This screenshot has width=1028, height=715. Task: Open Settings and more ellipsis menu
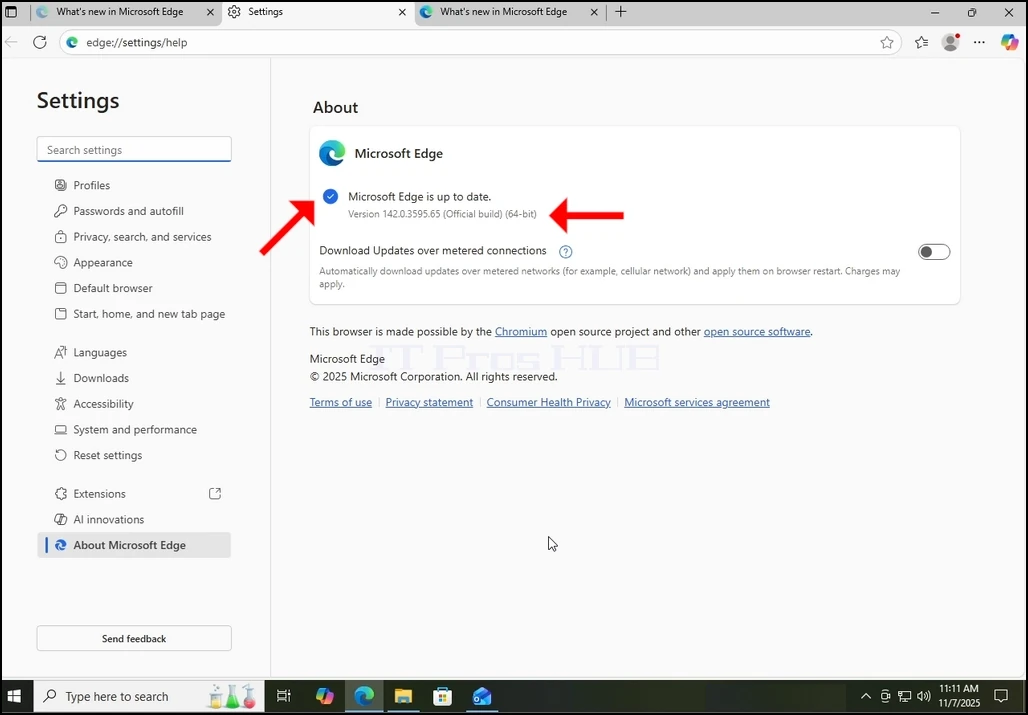(x=979, y=43)
